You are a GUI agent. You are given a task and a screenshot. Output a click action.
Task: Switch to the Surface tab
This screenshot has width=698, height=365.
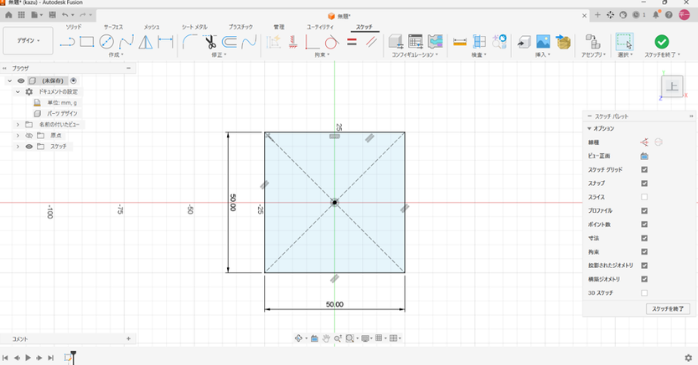[114, 27]
